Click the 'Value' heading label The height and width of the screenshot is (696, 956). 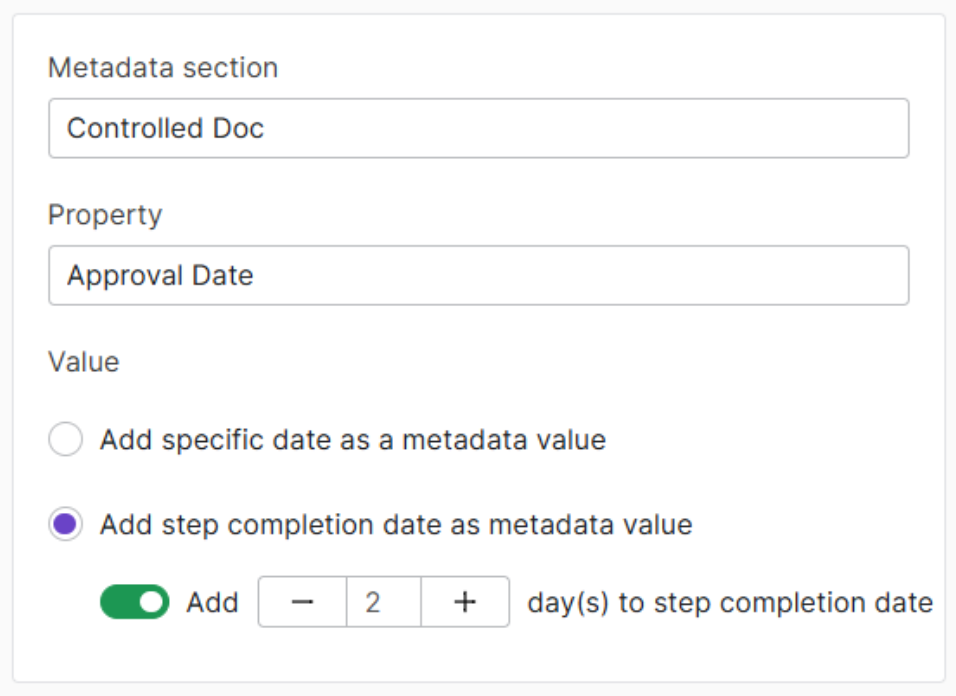[x=84, y=361]
